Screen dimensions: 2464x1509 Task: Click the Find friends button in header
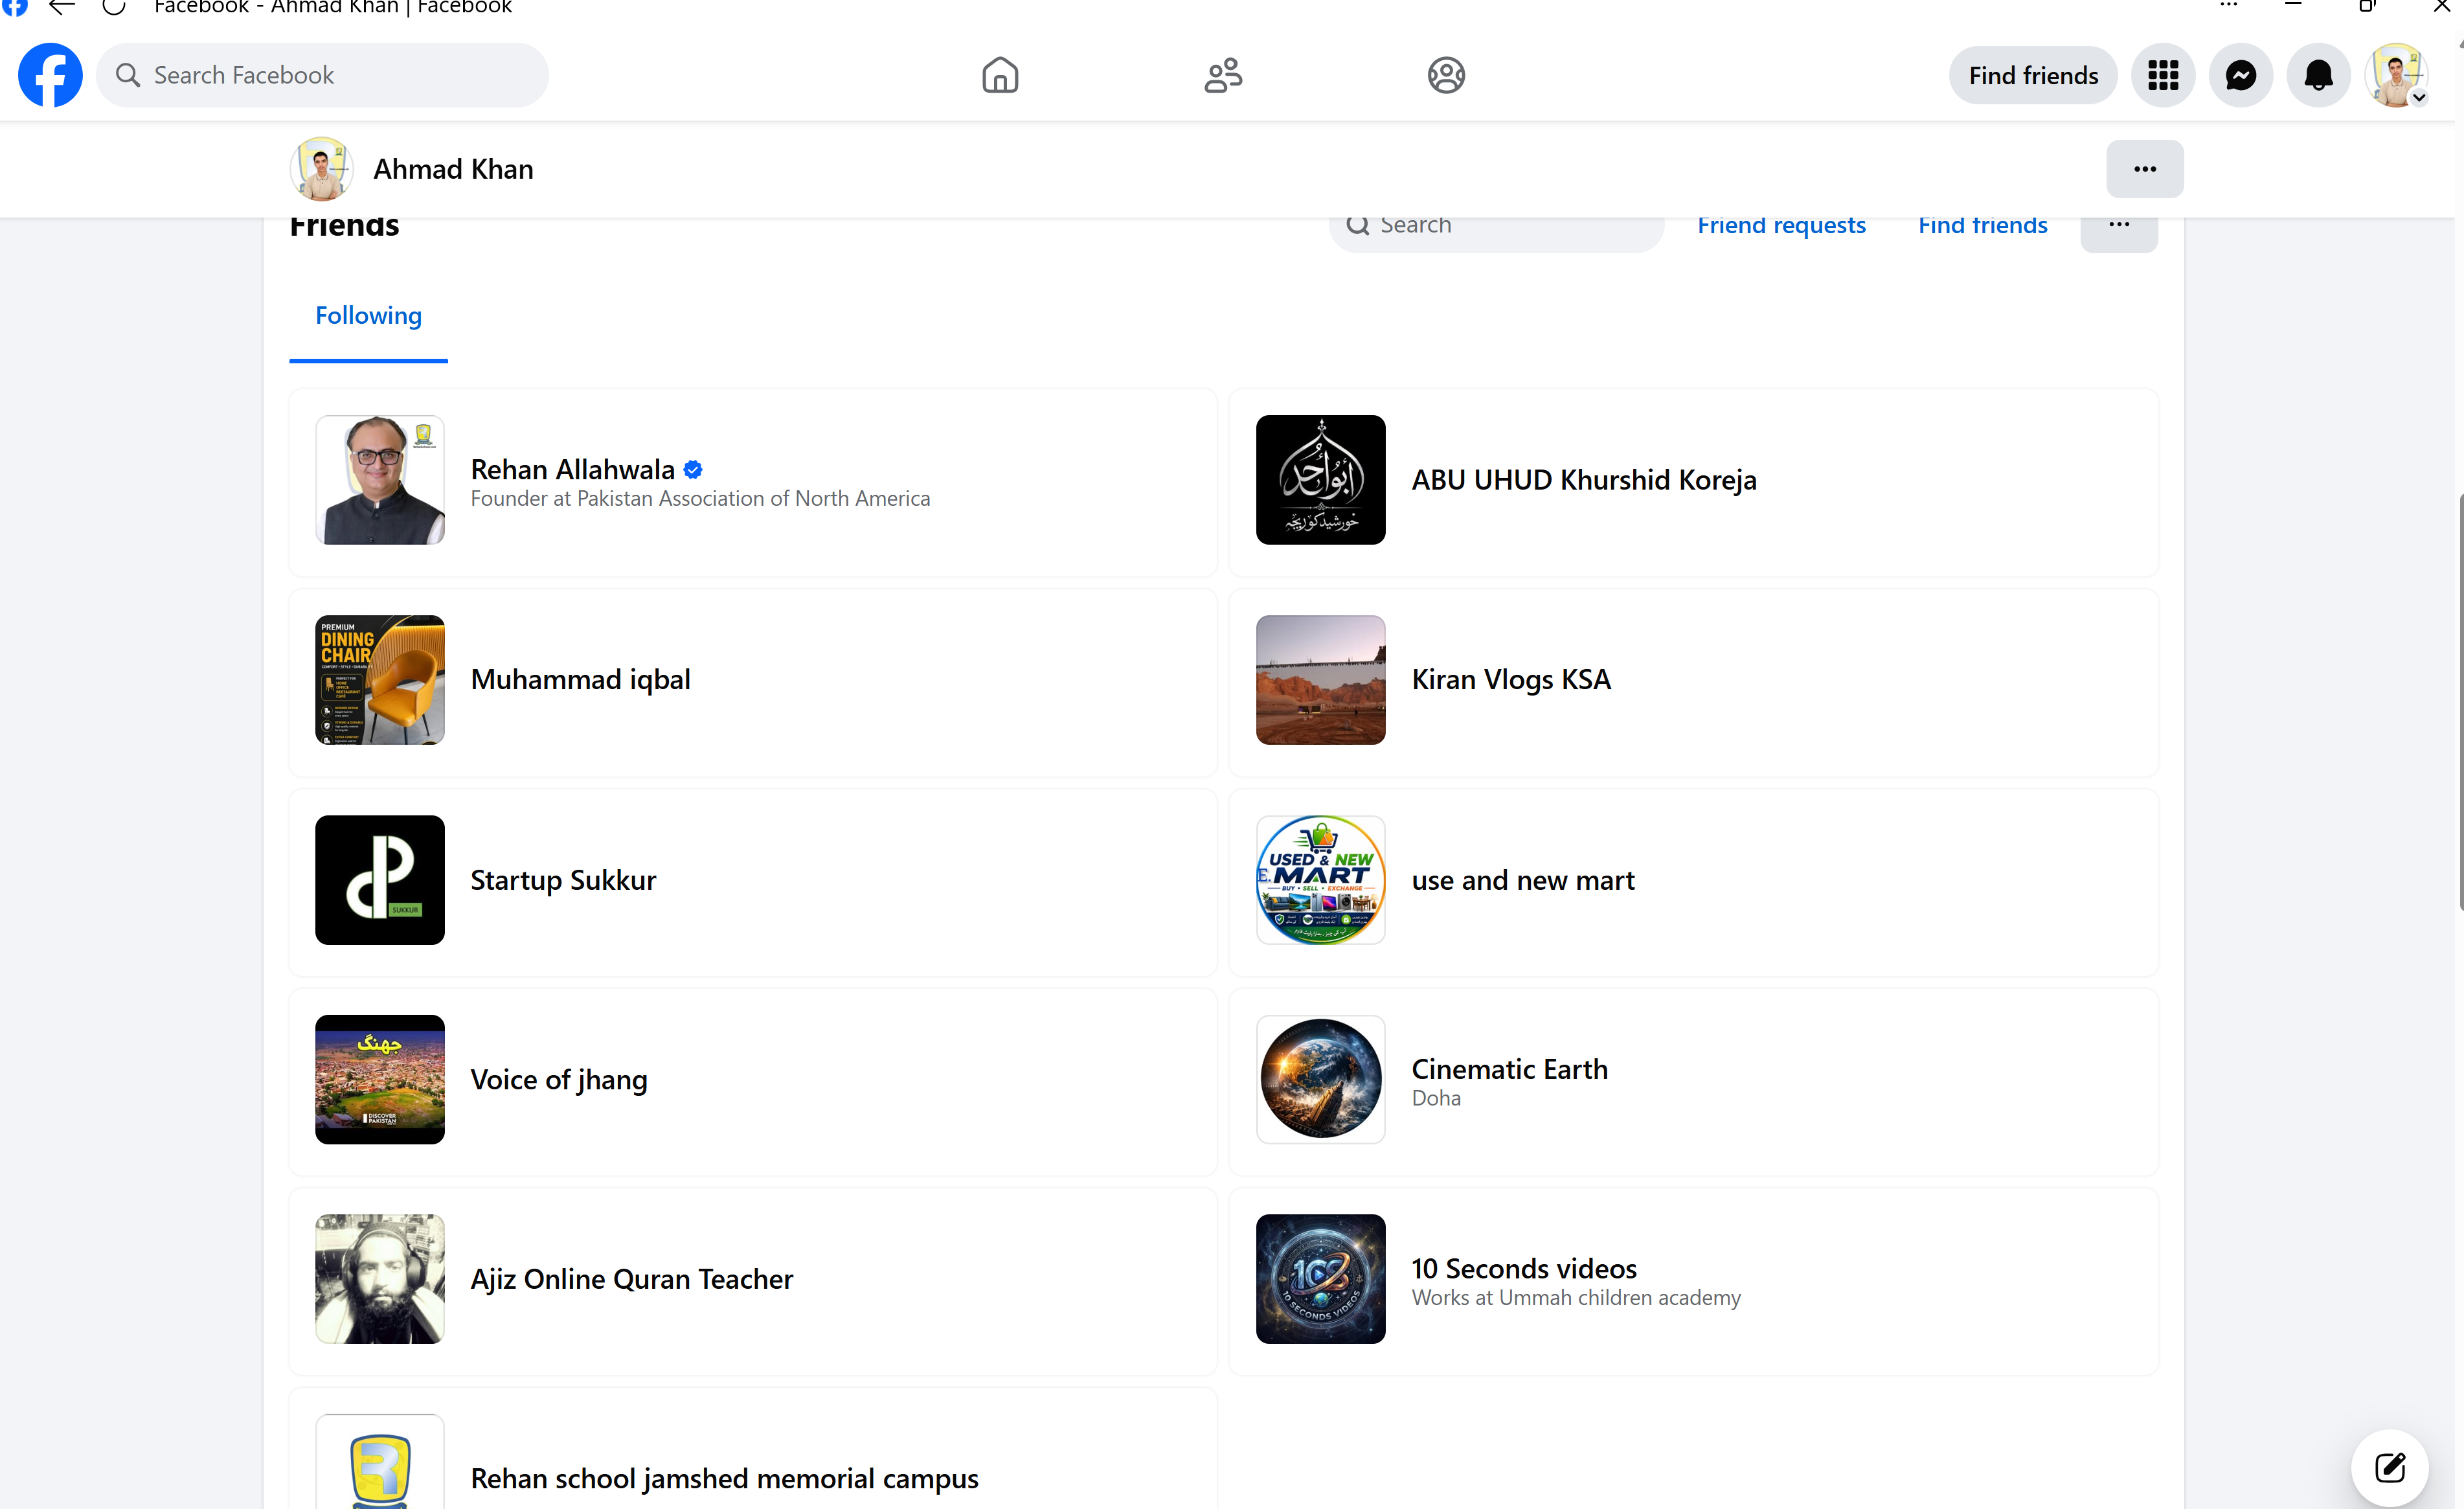pyautogui.click(x=2033, y=75)
